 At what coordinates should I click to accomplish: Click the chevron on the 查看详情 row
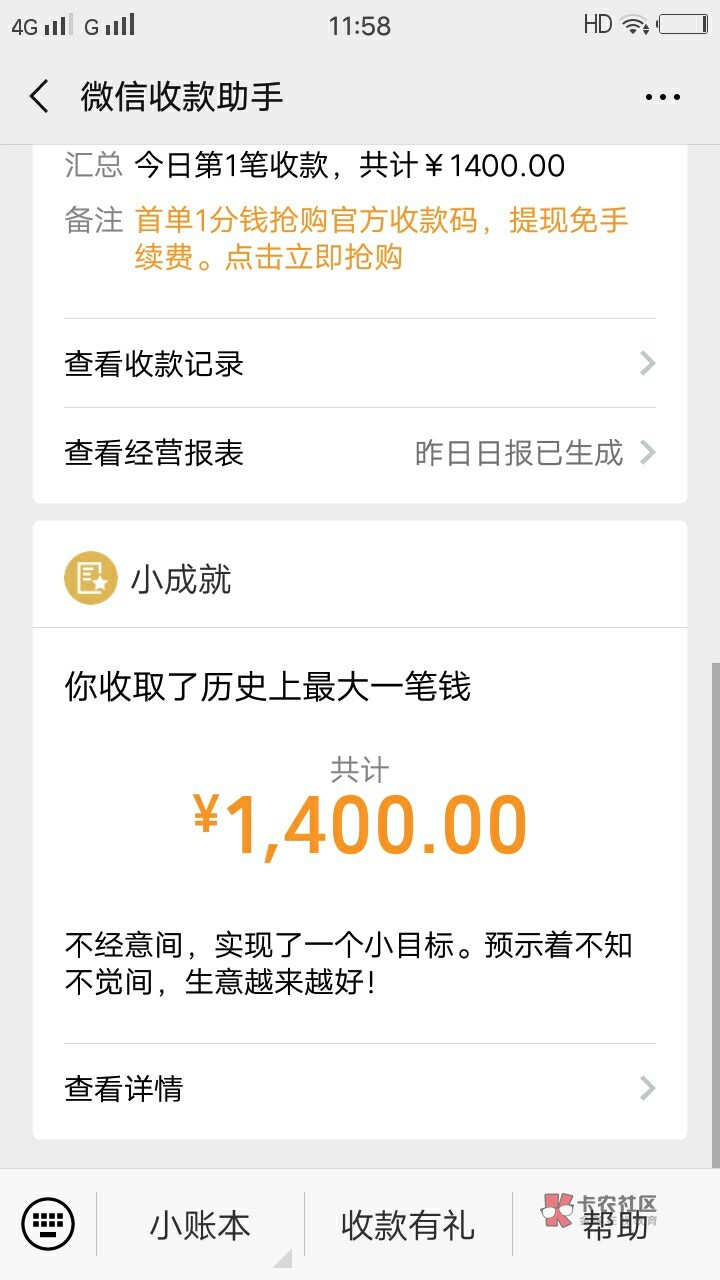(x=647, y=1088)
